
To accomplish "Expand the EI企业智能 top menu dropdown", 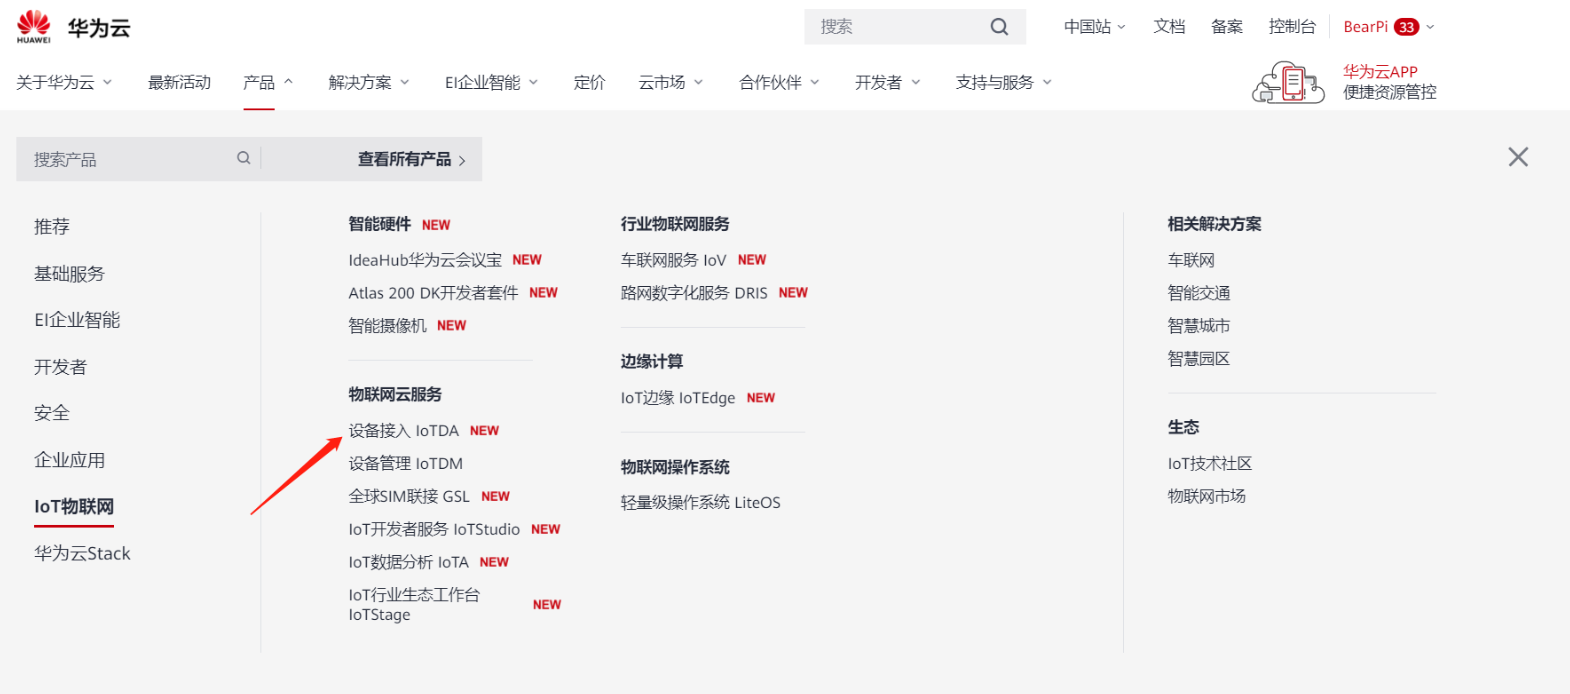I will tap(492, 82).
